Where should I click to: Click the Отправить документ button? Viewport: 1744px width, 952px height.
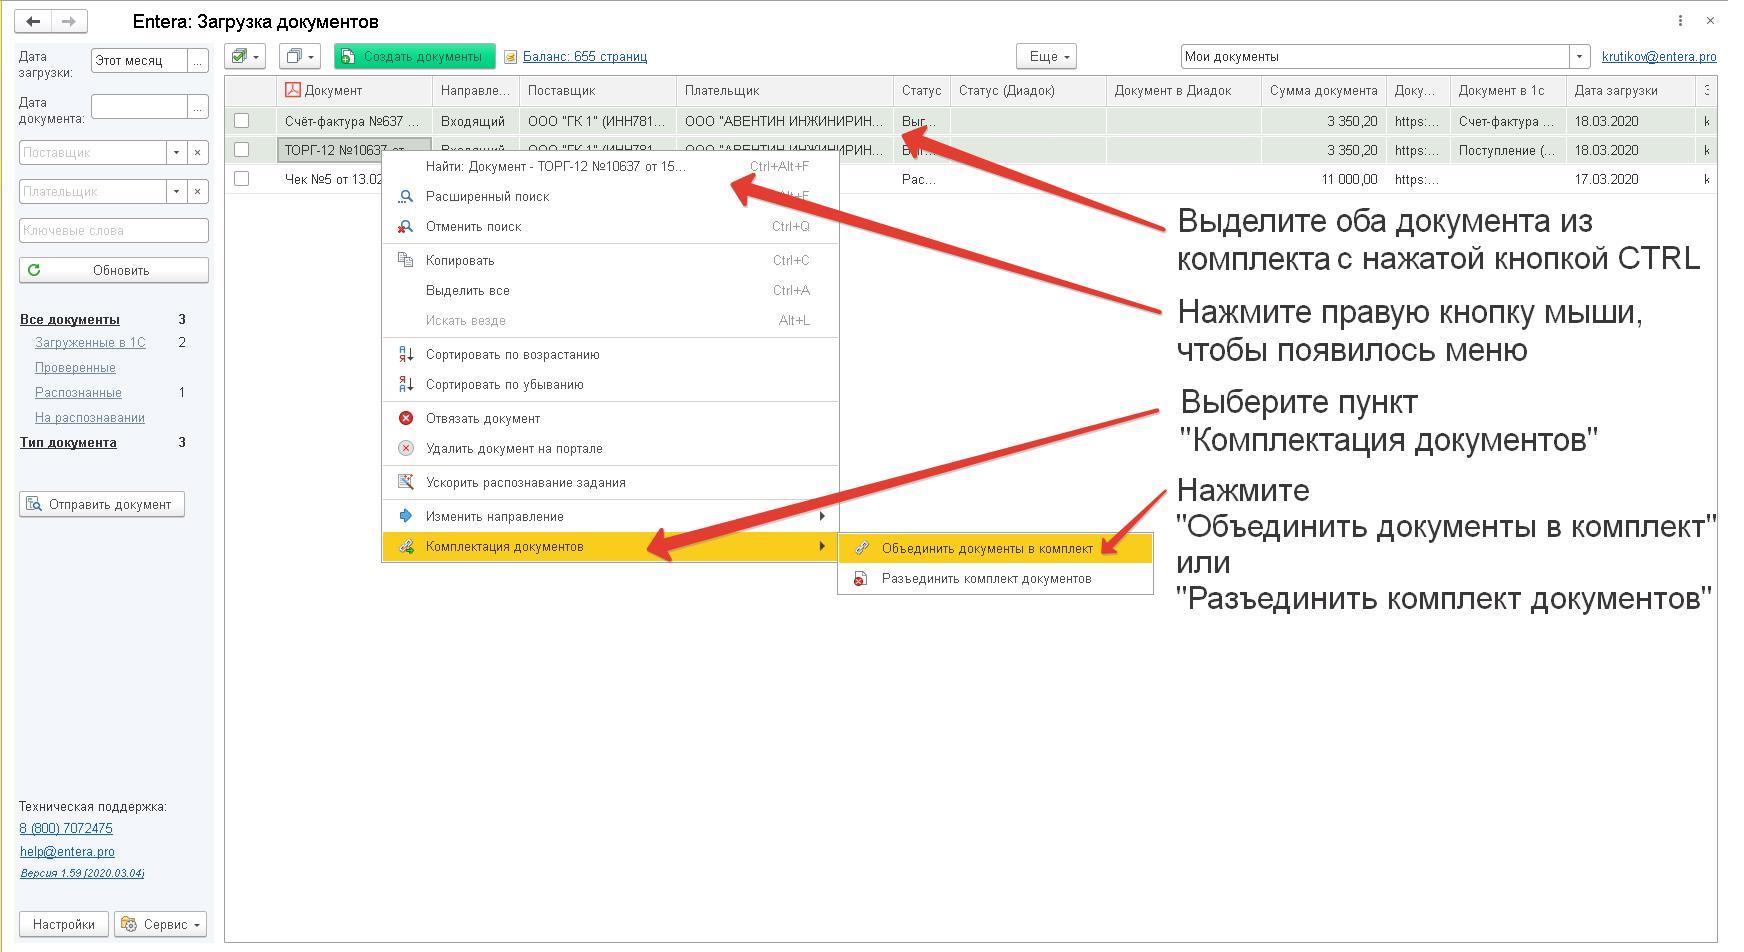tap(102, 504)
